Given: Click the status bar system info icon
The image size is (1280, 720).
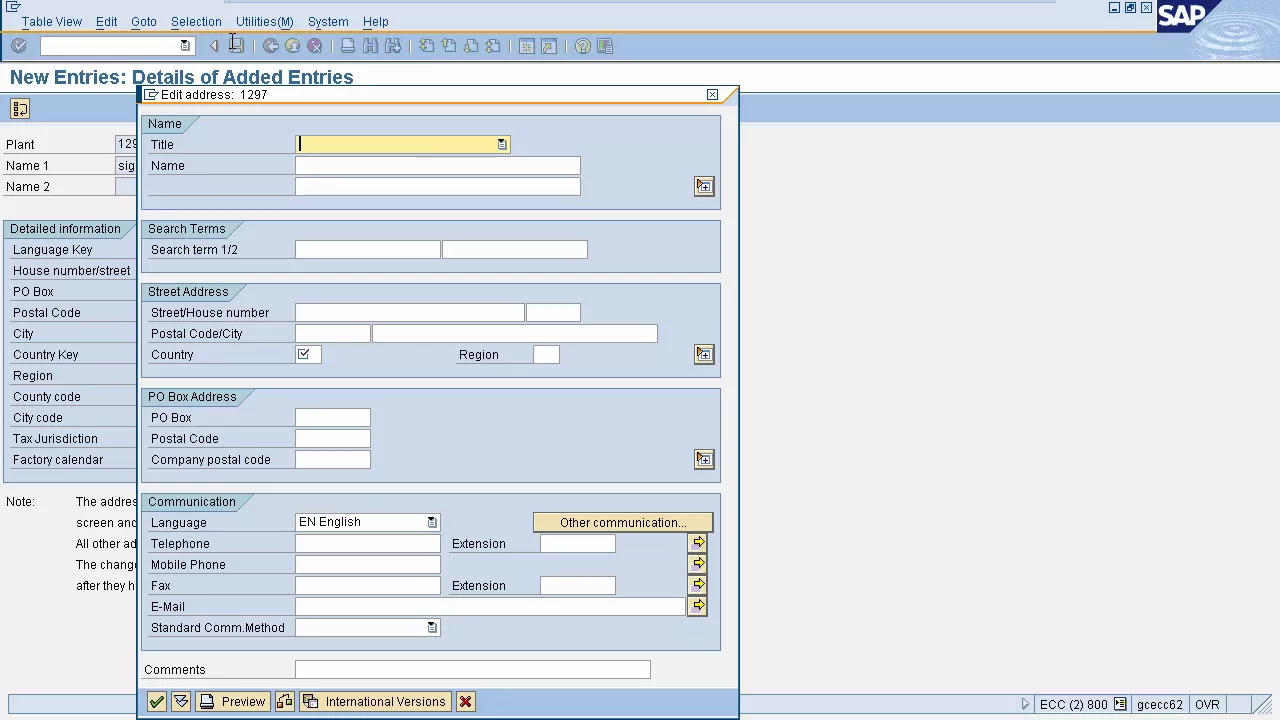Looking at the screenshot, I should point(1120,705).
